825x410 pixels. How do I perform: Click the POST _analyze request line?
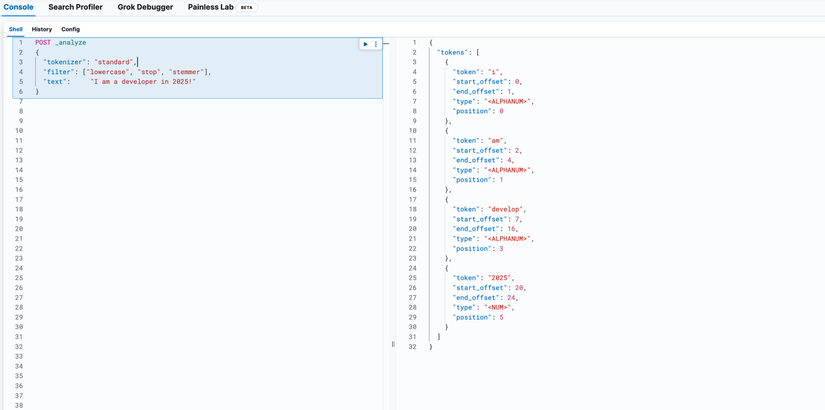point(59,43)
